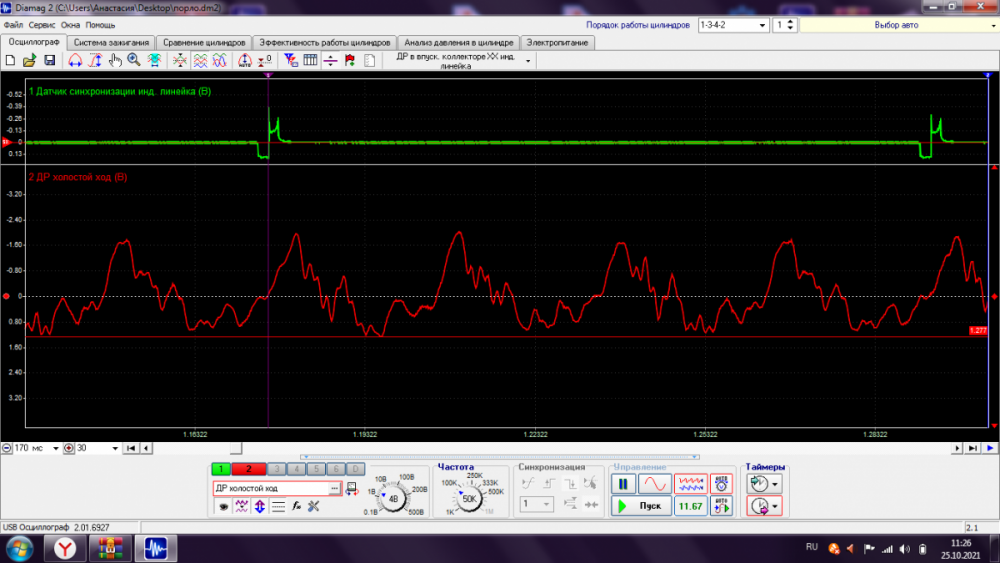Screen dimensions: 1000x563
Task: Open the ДР в впуск. коллекторе preset dropdown
Action: (x=528, y=61)
